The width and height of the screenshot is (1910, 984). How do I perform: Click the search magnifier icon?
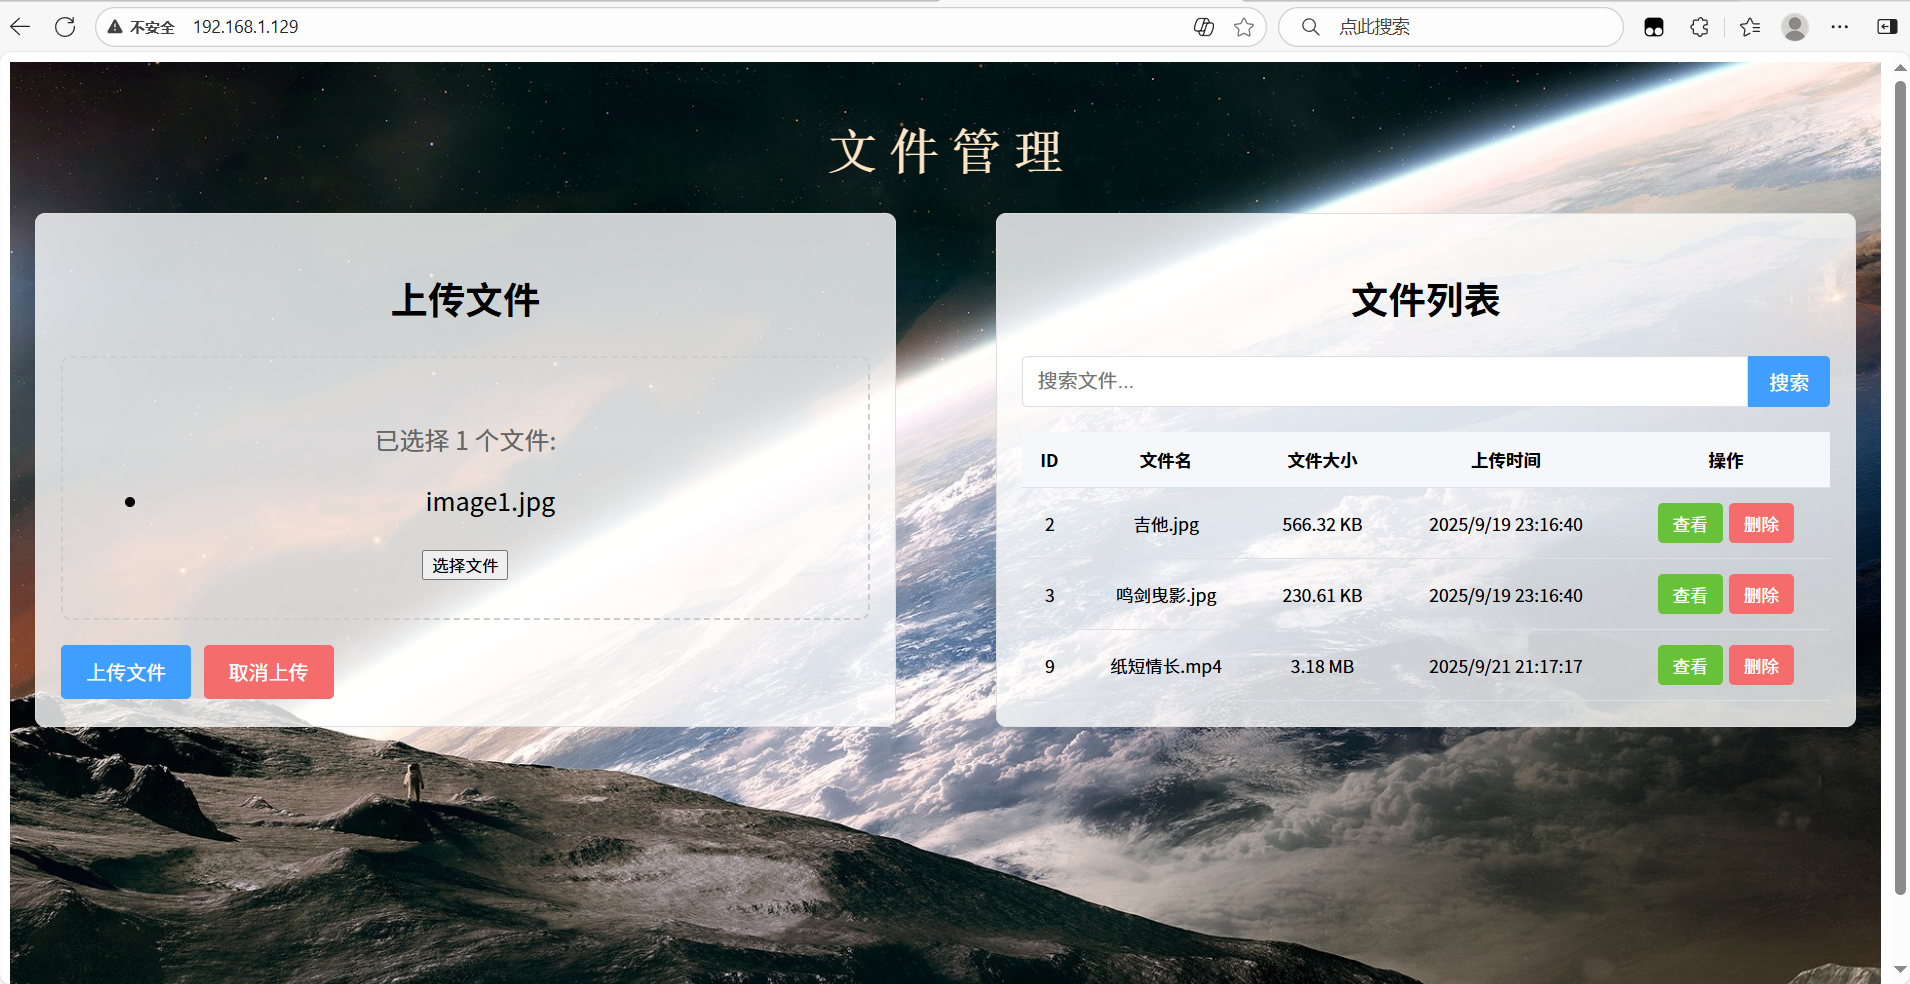[x=1310, y=27]
